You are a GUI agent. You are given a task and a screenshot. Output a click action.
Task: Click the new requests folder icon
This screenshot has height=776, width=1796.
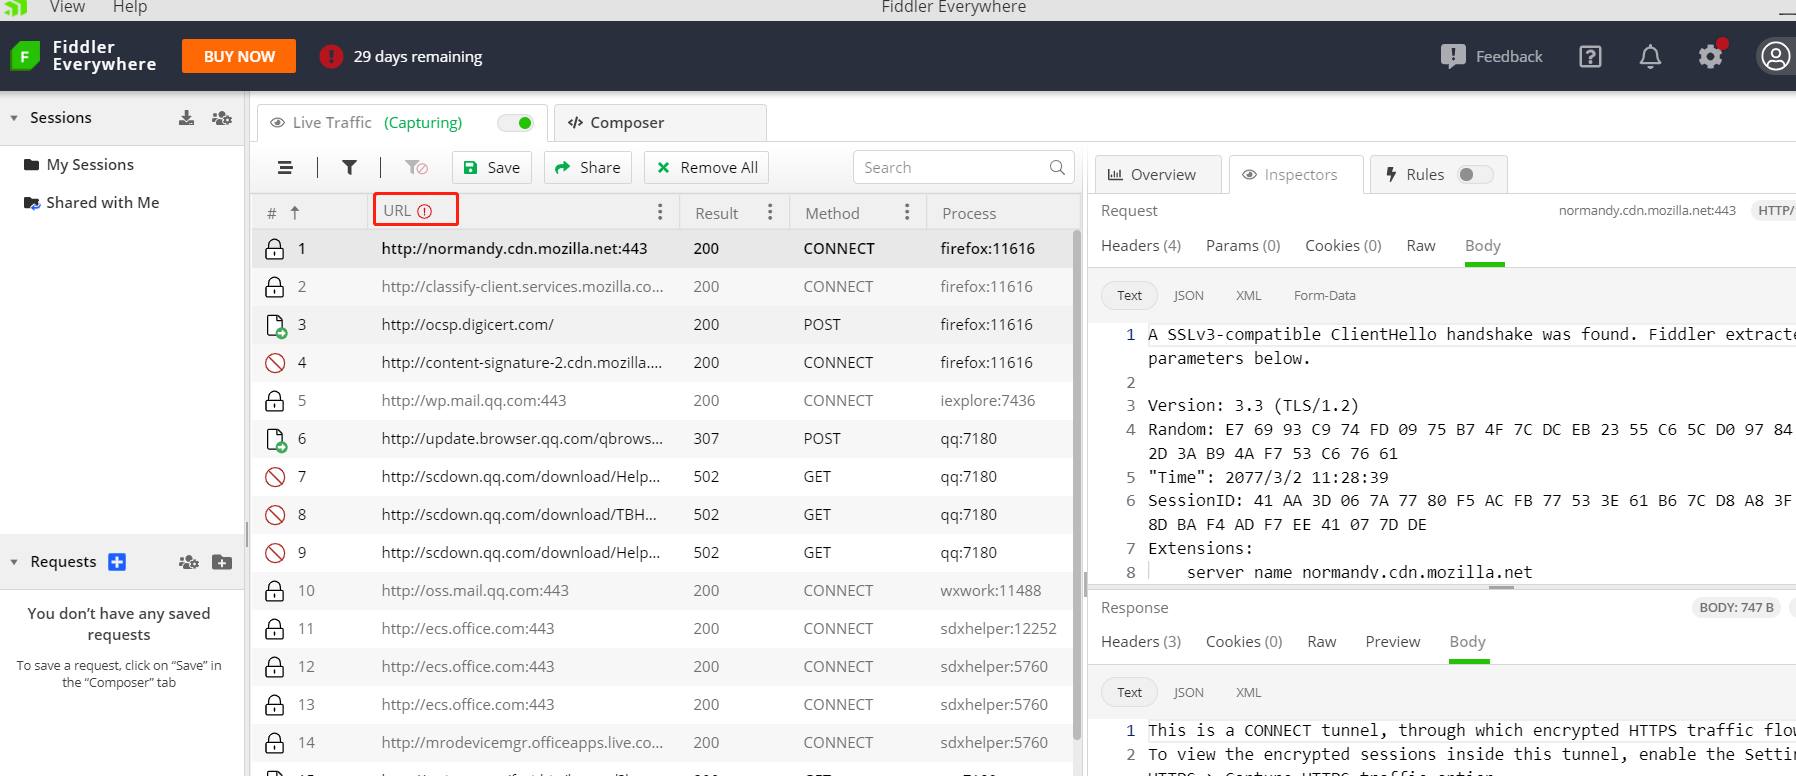pyautogui.click(x=222, y=562)
